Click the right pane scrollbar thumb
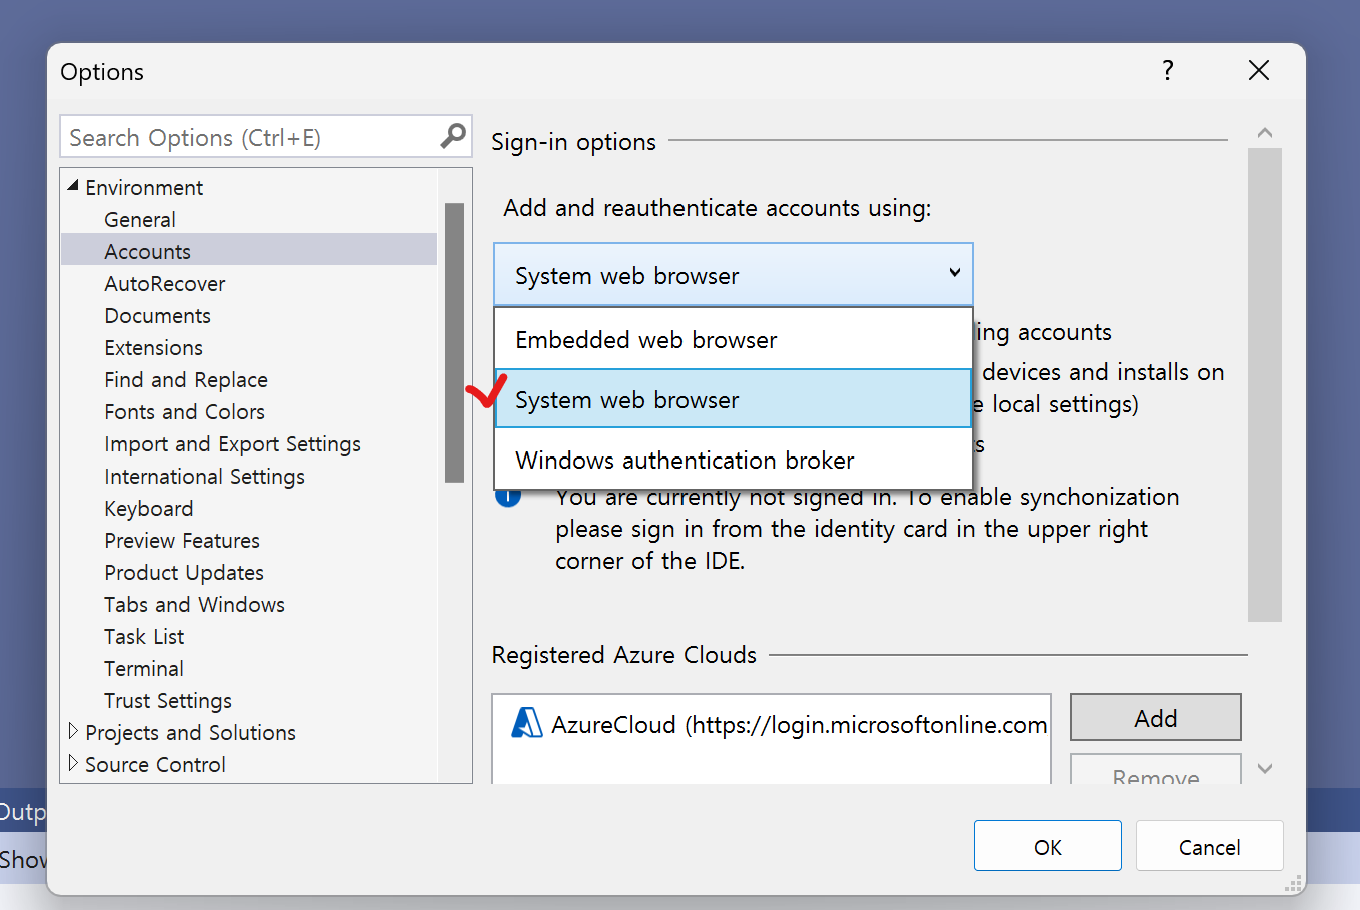This screenshot has width=1360, height=910. click(x=1265, y=385)
